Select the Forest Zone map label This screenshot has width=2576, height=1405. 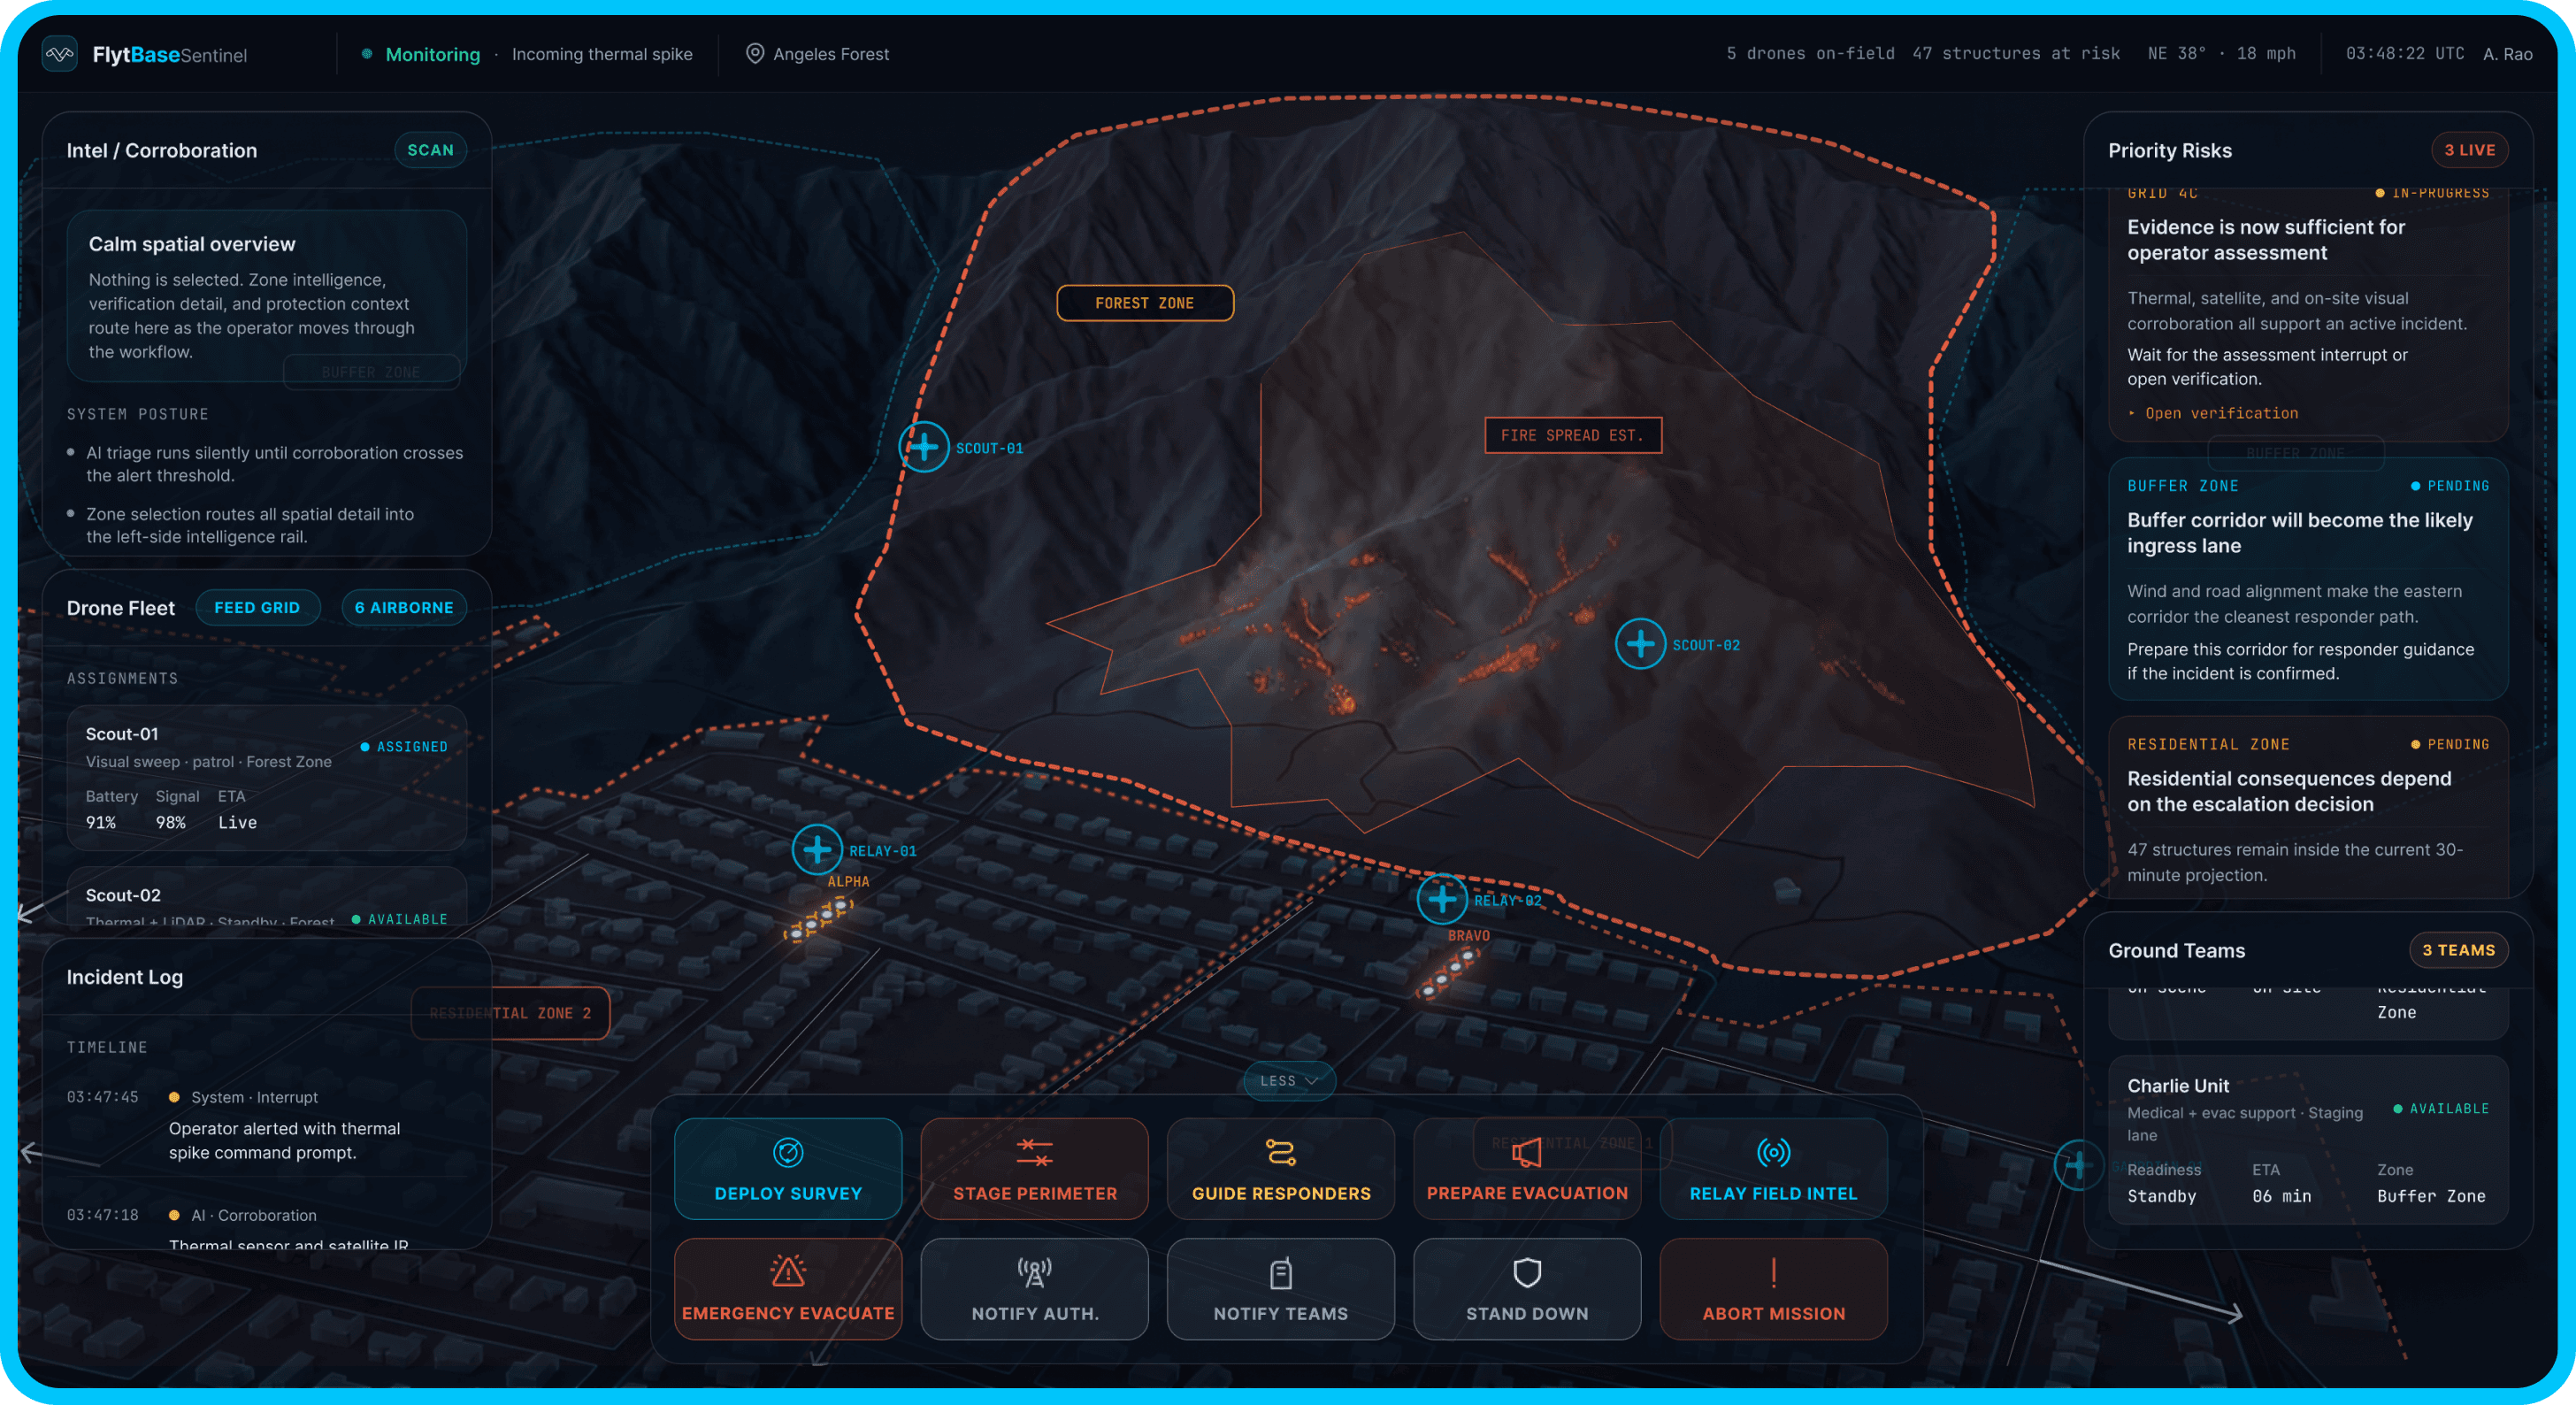coord(1145,303)
